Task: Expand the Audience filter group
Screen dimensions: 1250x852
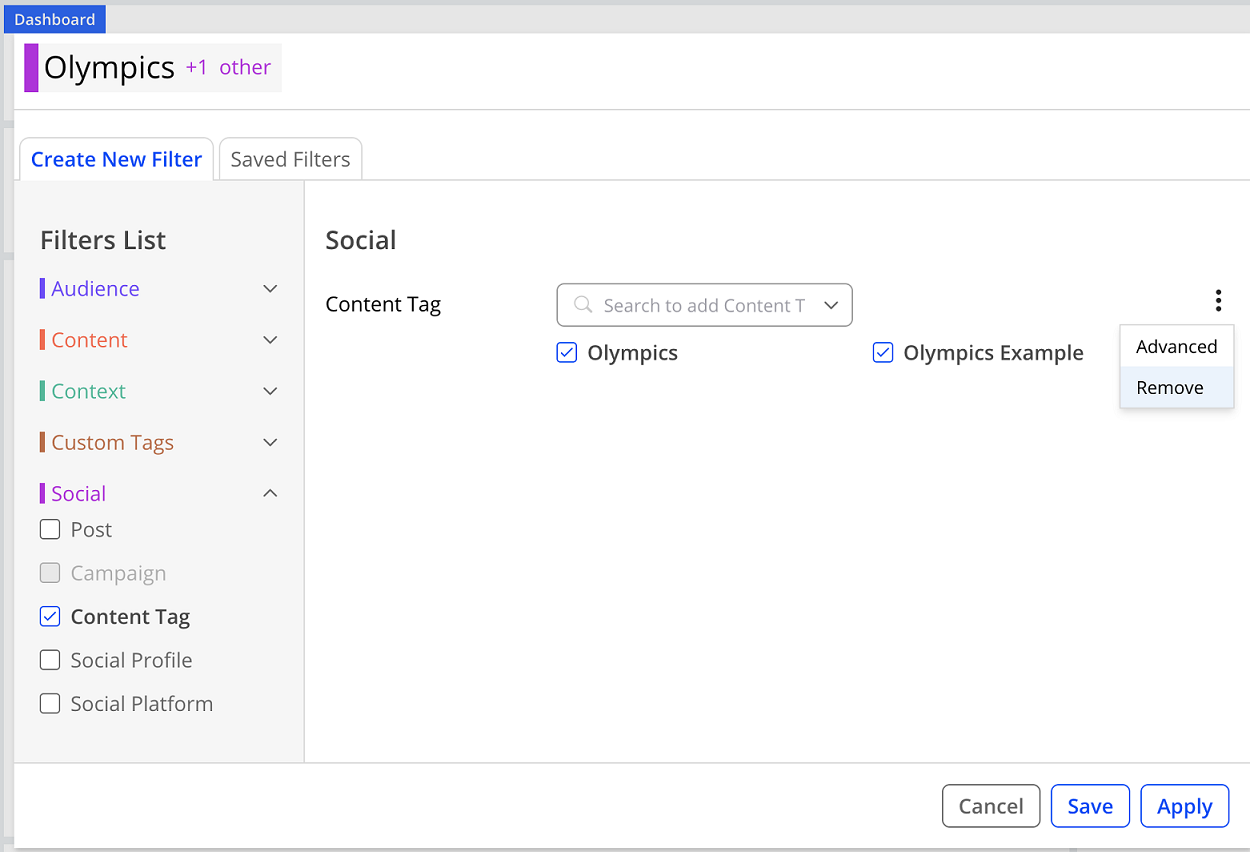Action: [x=270, y=289]
